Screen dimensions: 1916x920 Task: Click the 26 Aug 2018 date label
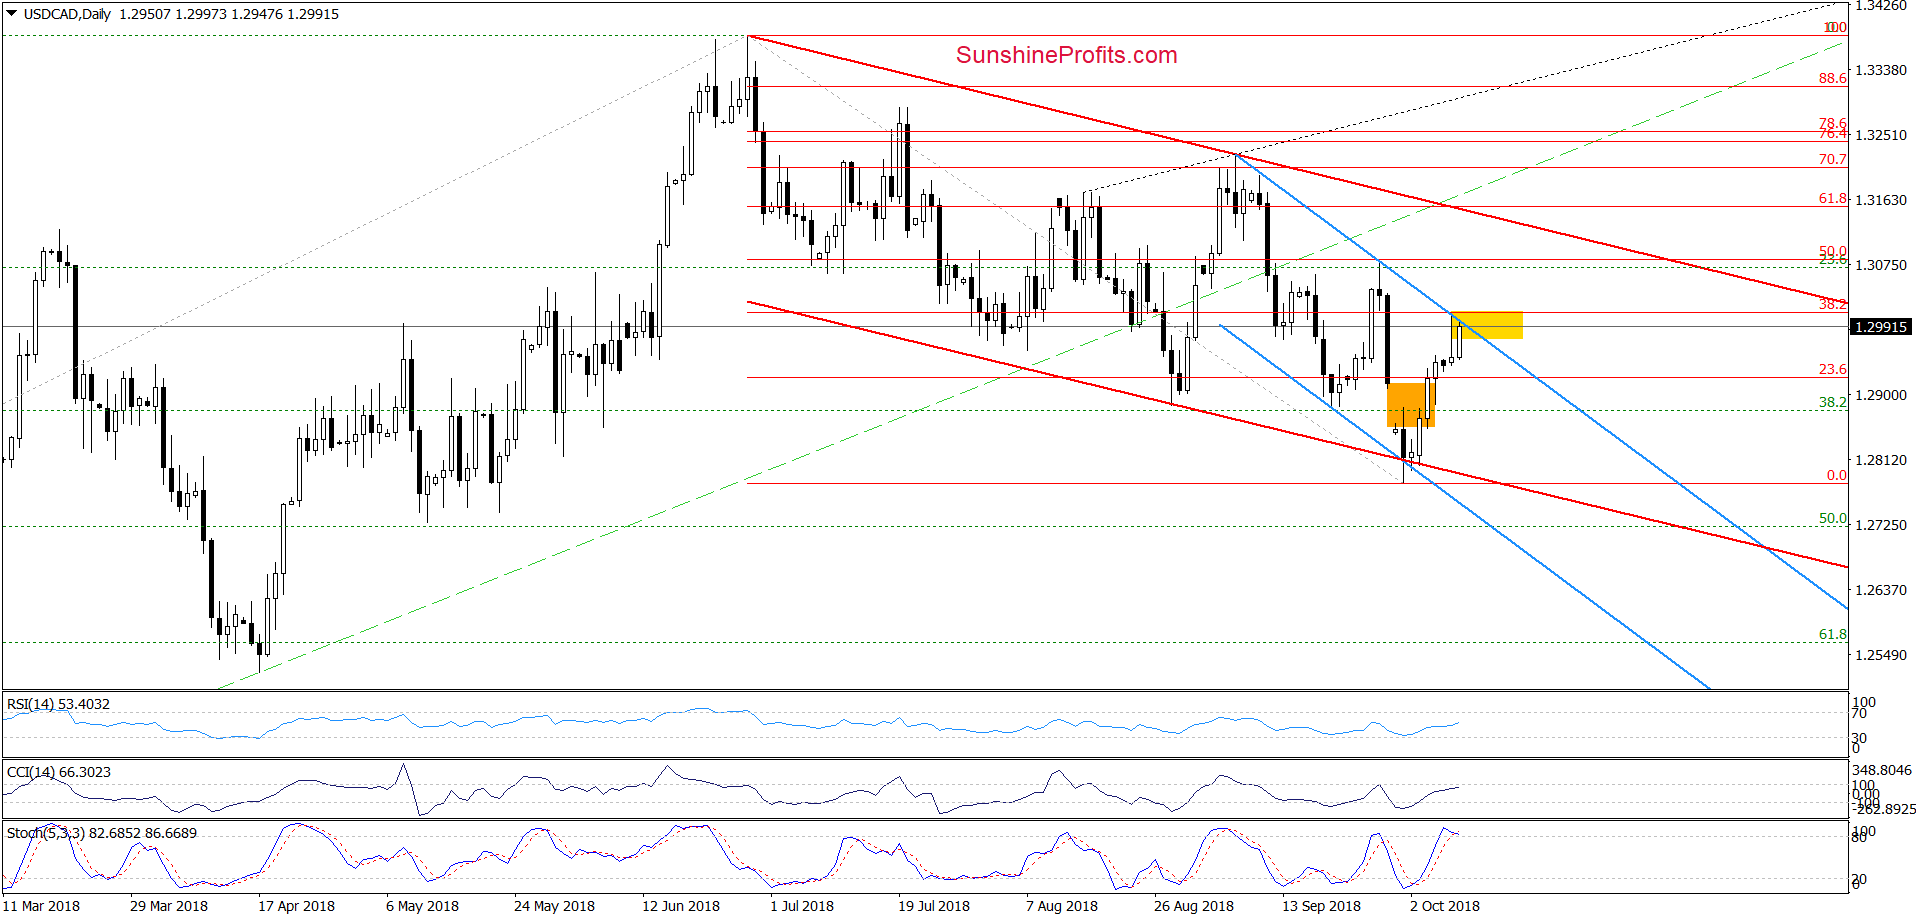coord(1194,906)
